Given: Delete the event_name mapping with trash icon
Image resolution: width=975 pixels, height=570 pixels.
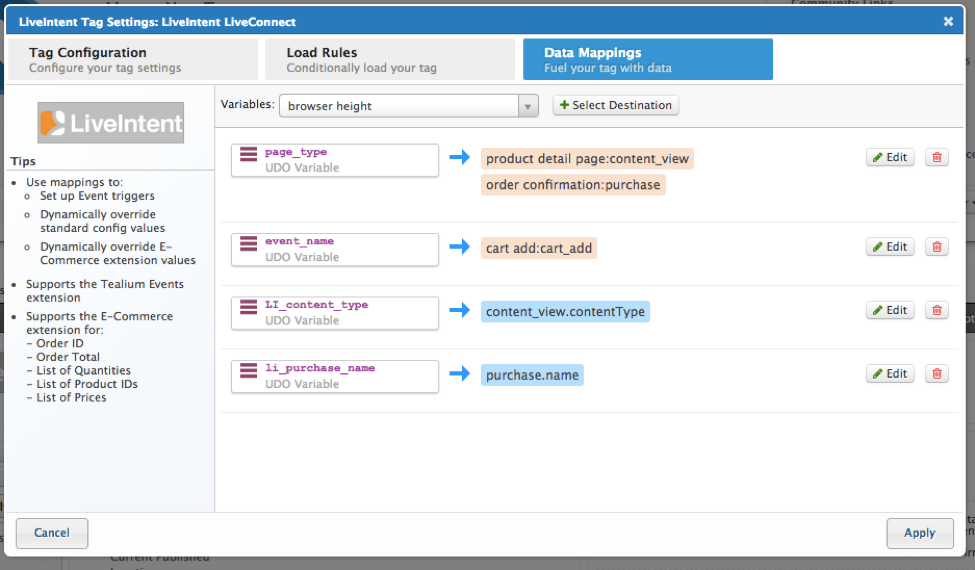Looking at the screenshot, I should pyautogui.click(x=936, y=247).
